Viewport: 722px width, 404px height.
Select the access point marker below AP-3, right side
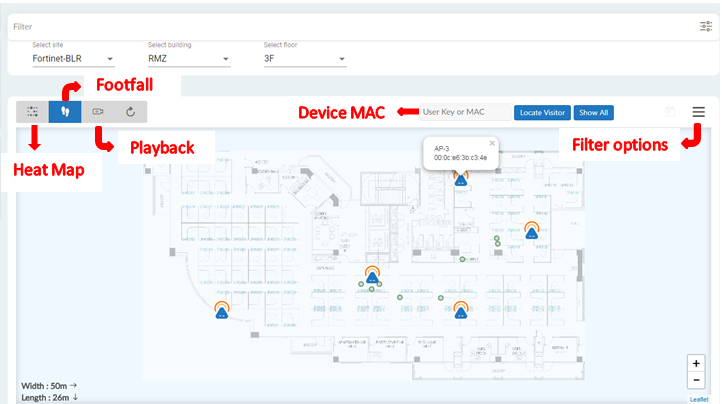(532, 230)
